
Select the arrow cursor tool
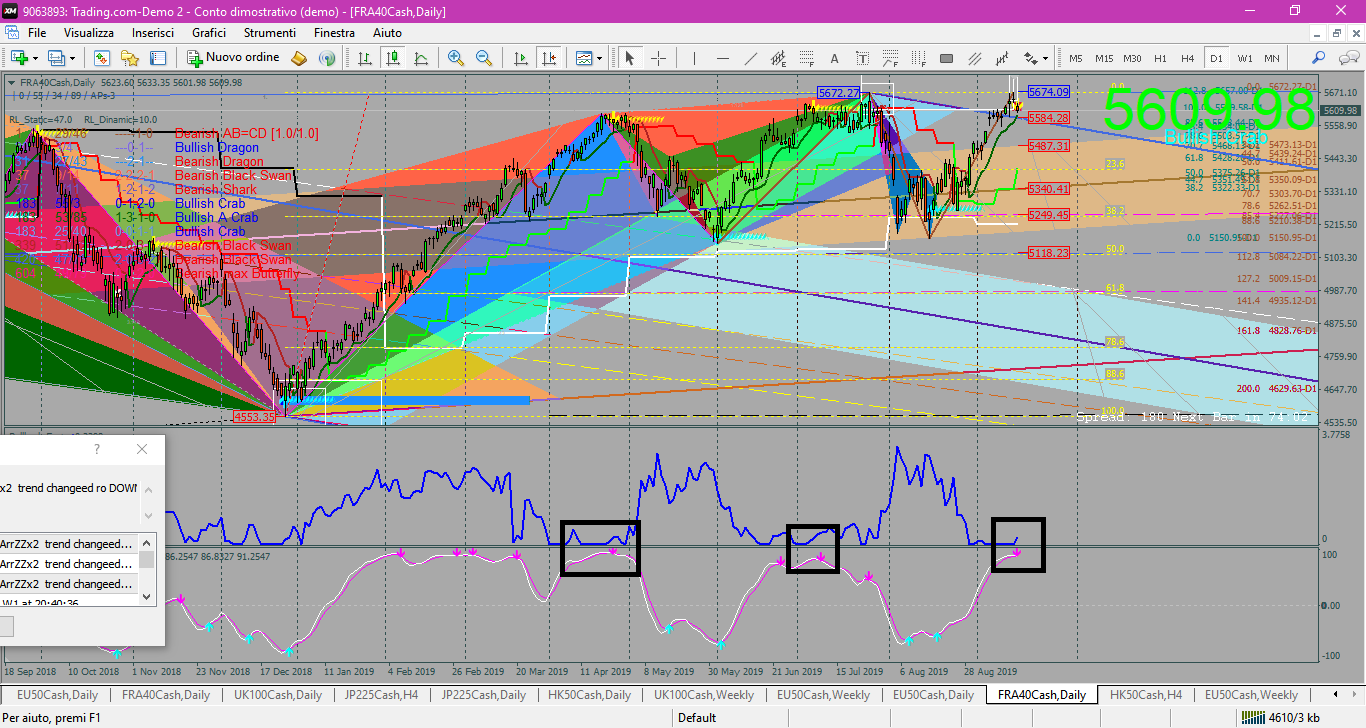pyautogui.click(x=630, y=58)
